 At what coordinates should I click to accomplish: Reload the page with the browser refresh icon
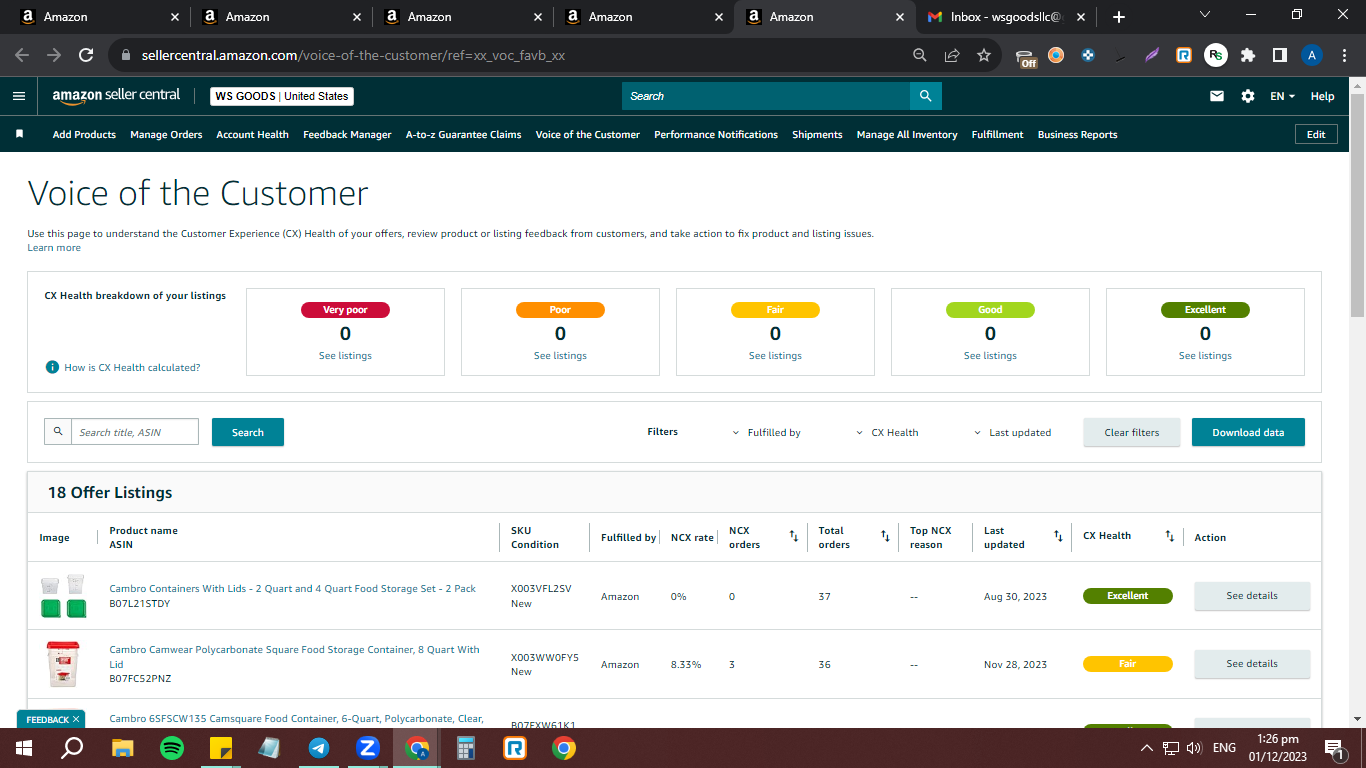tap(86, 55)
